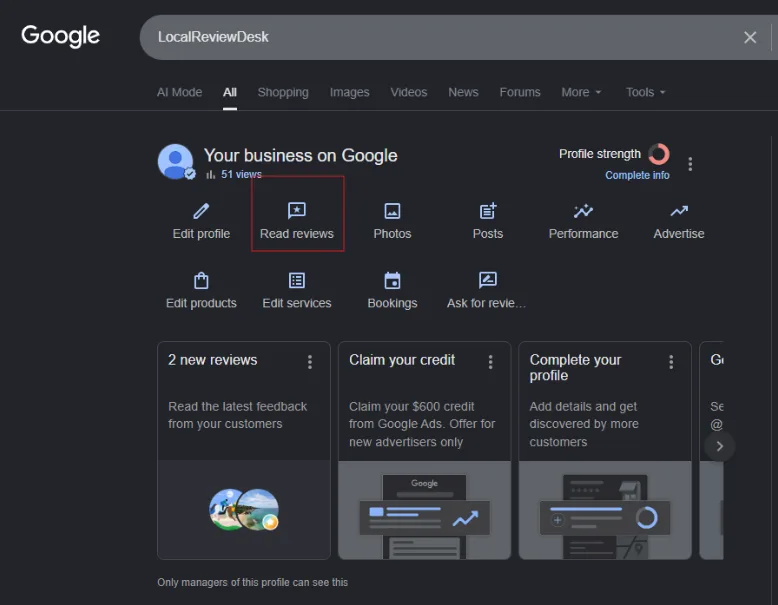Open the Bookings calendar icon
The width and height of the screenshot is (778, 605).
coord(392,280)
